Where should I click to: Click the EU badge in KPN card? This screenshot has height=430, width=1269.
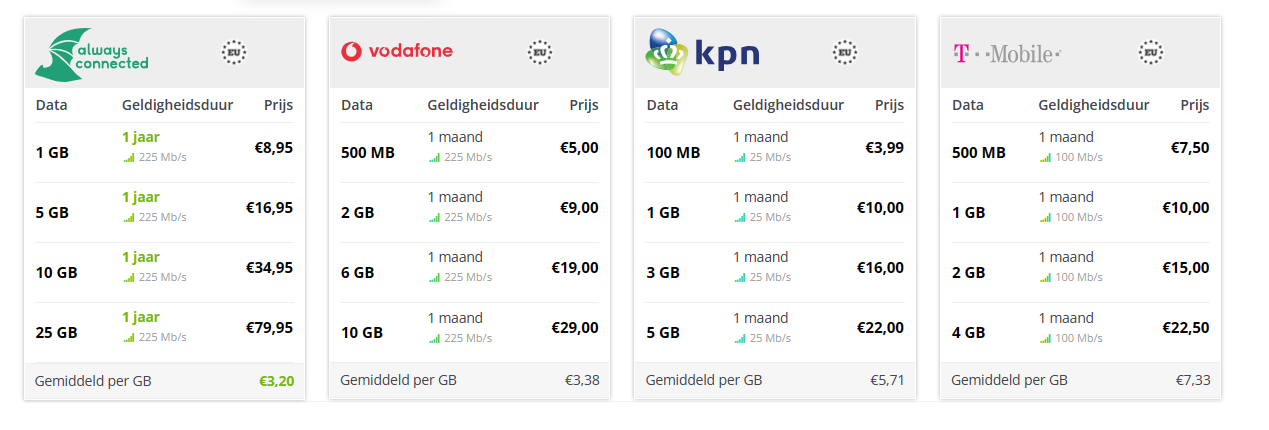(845, 52)
